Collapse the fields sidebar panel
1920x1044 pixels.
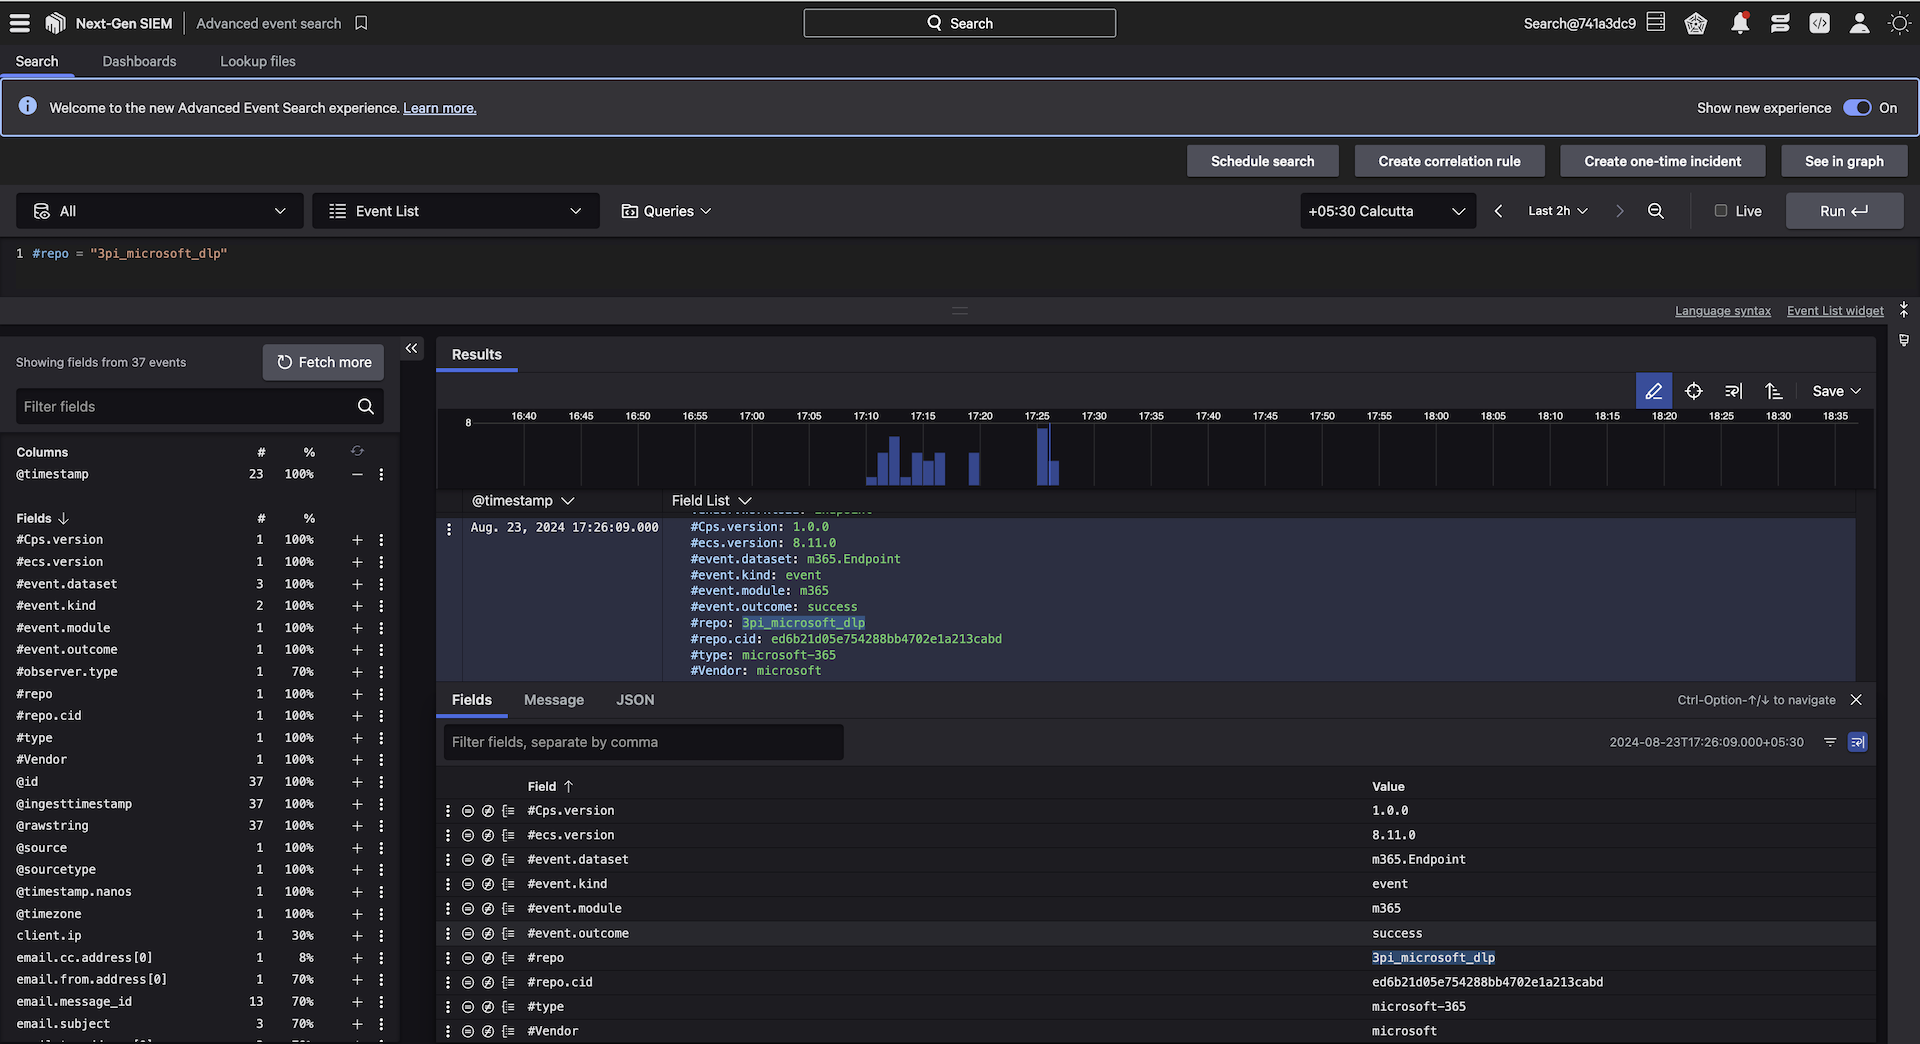(x=411, y=348)
